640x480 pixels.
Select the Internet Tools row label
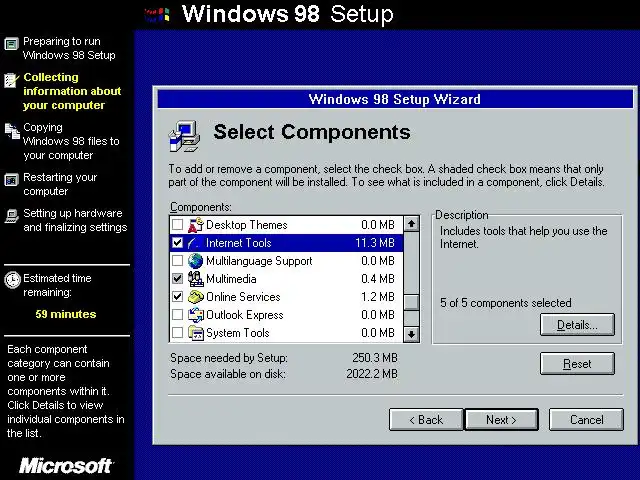239,243
